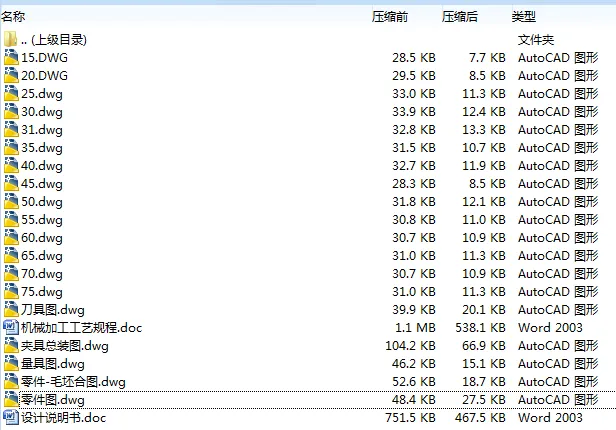Screen dimensions: 616x430
Task: Select file name 75.dwg
Action: pyautogui.click(x=42, y=293)
